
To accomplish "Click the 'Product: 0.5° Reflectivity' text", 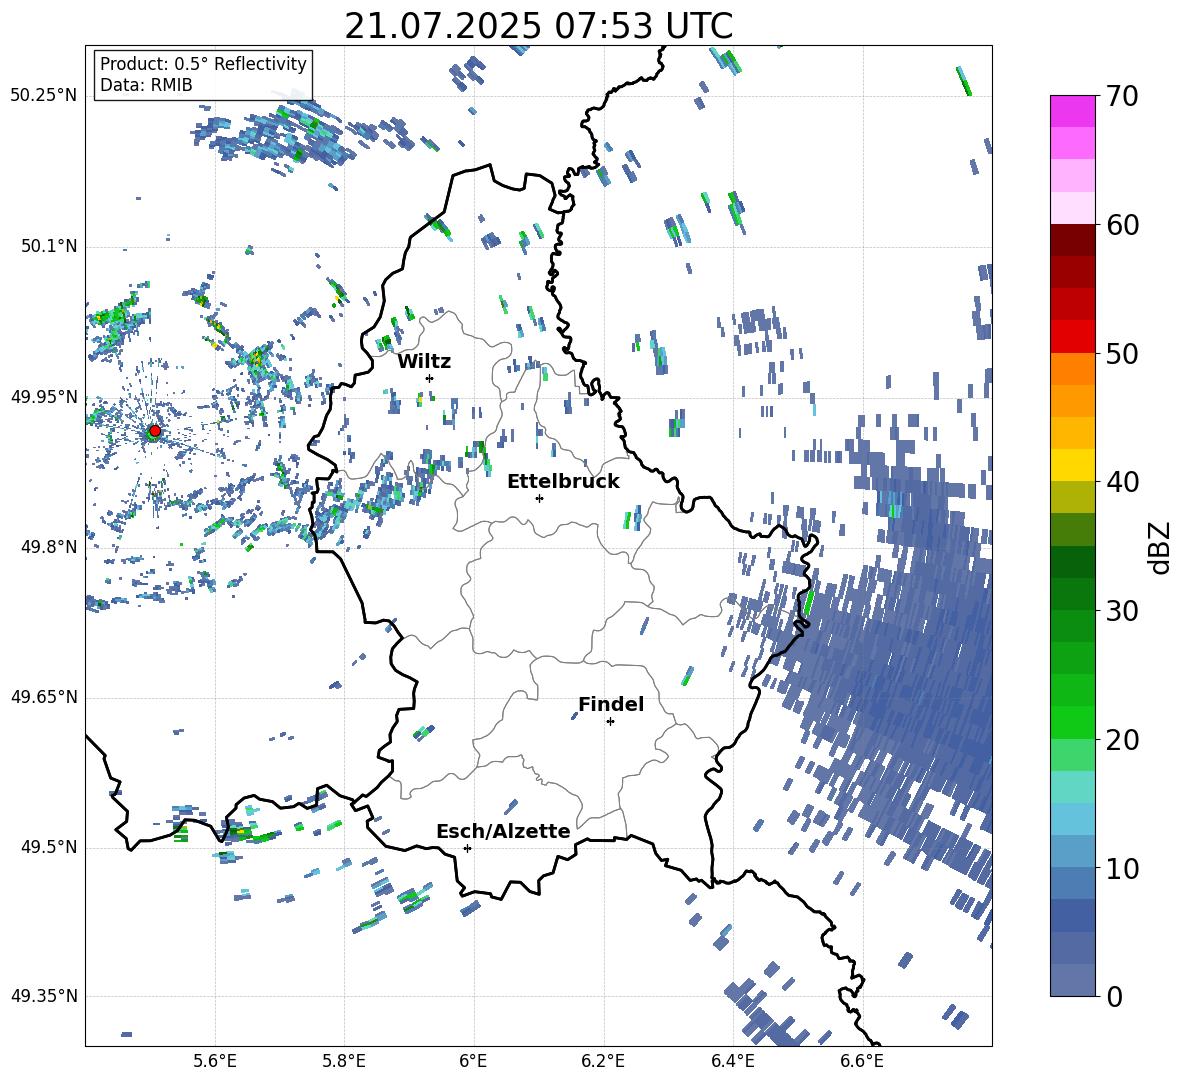I will pyautogui.click(x=203, y=63).
